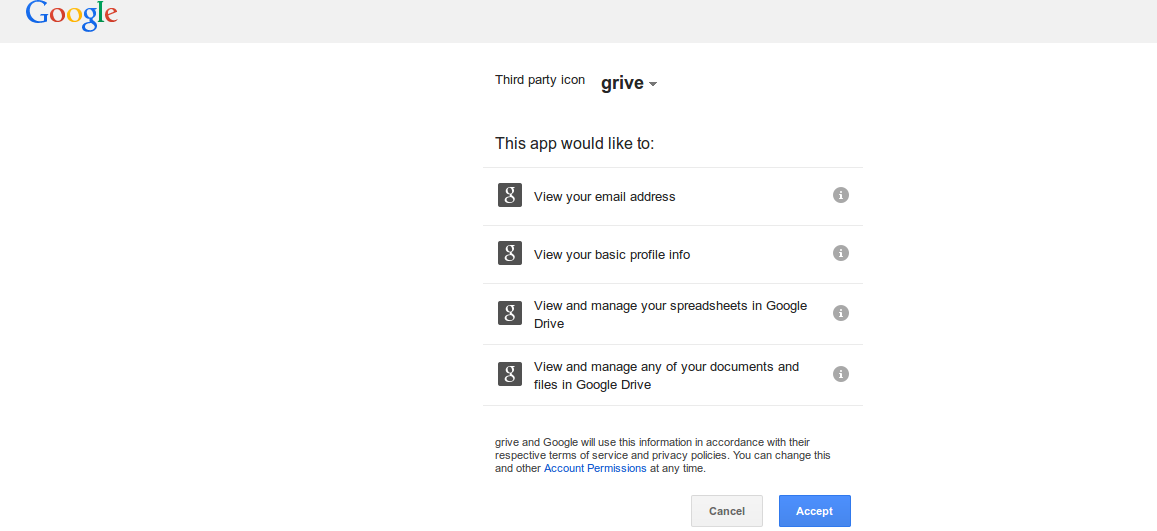The height and width of the screenshot is (531, 1157).
Task: Click Google icon beside email address permission
Action: (510, 195)
